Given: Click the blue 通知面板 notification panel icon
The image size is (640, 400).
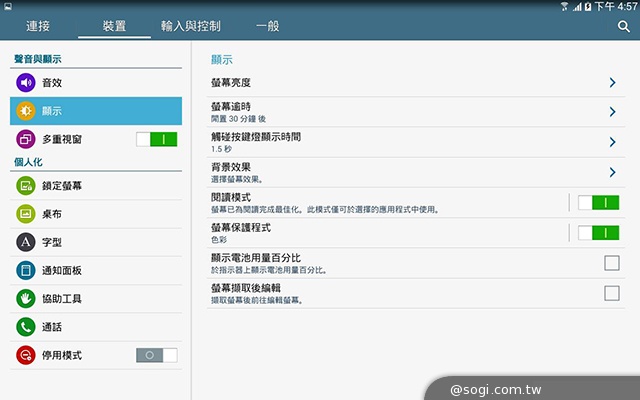Looking at the screenshot, I should pyautogui.click(x=26, y=270).
